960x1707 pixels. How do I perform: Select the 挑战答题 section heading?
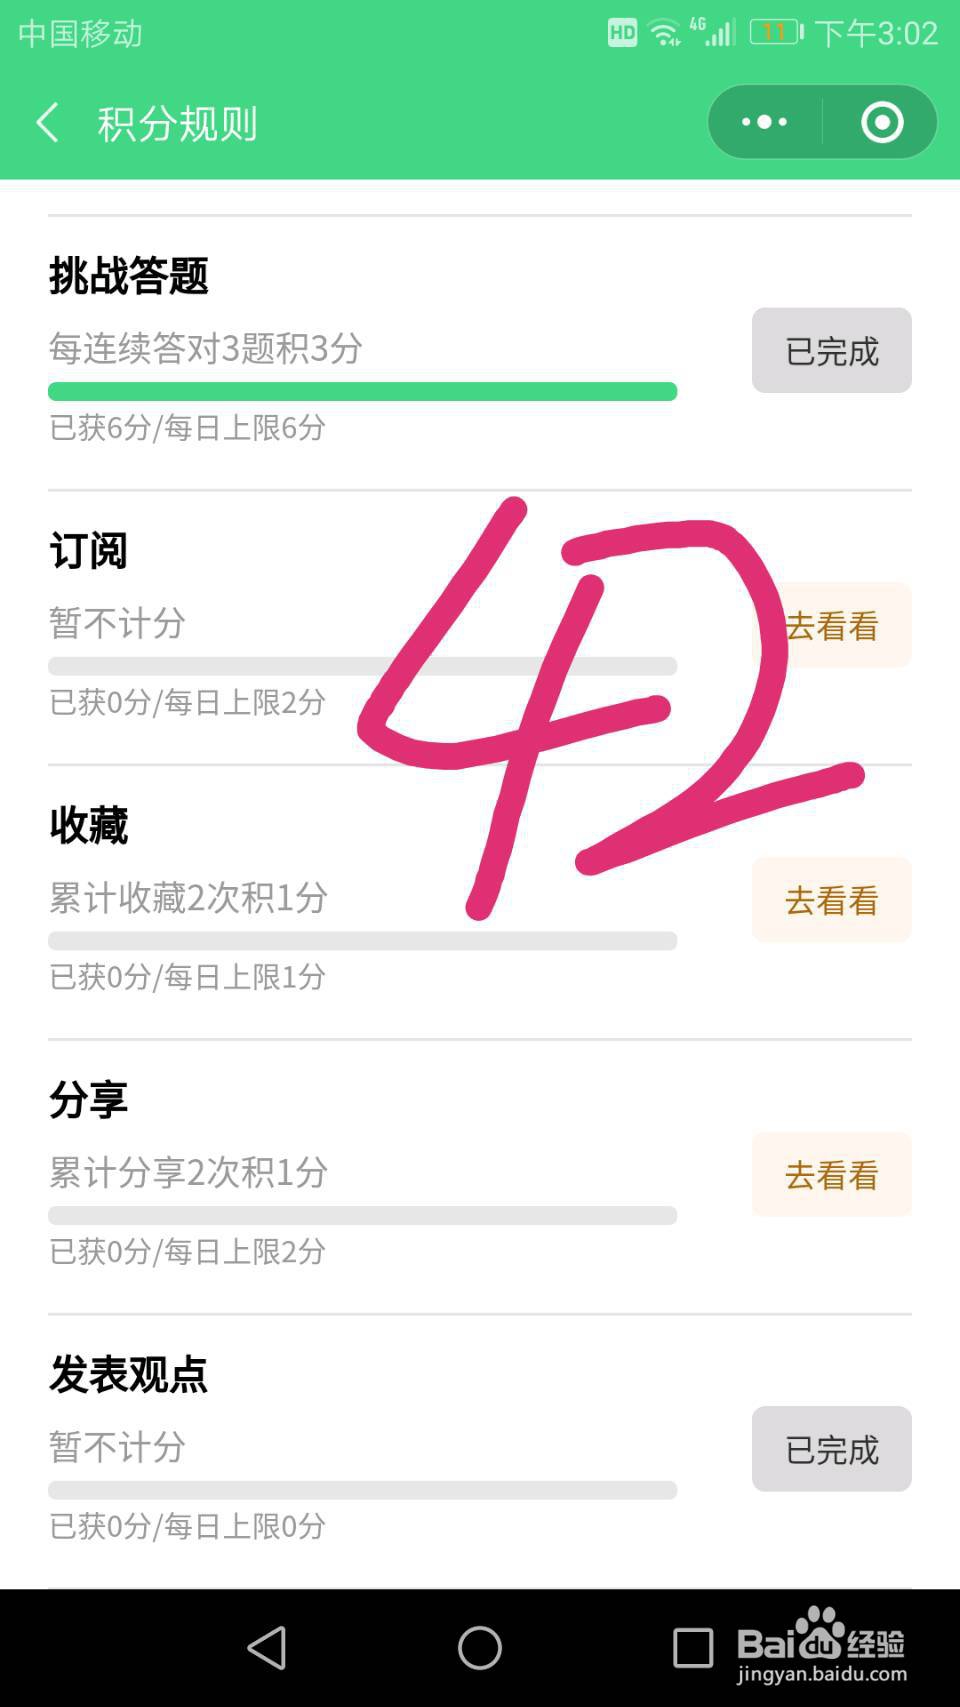[129, 276]
